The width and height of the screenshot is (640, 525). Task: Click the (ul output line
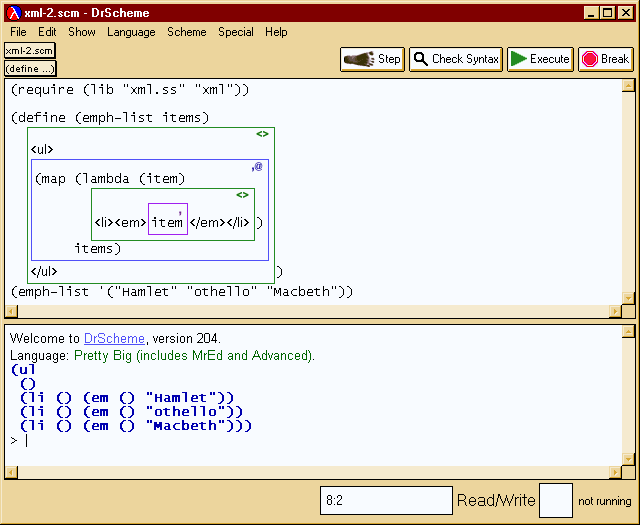tap(23, 370)
